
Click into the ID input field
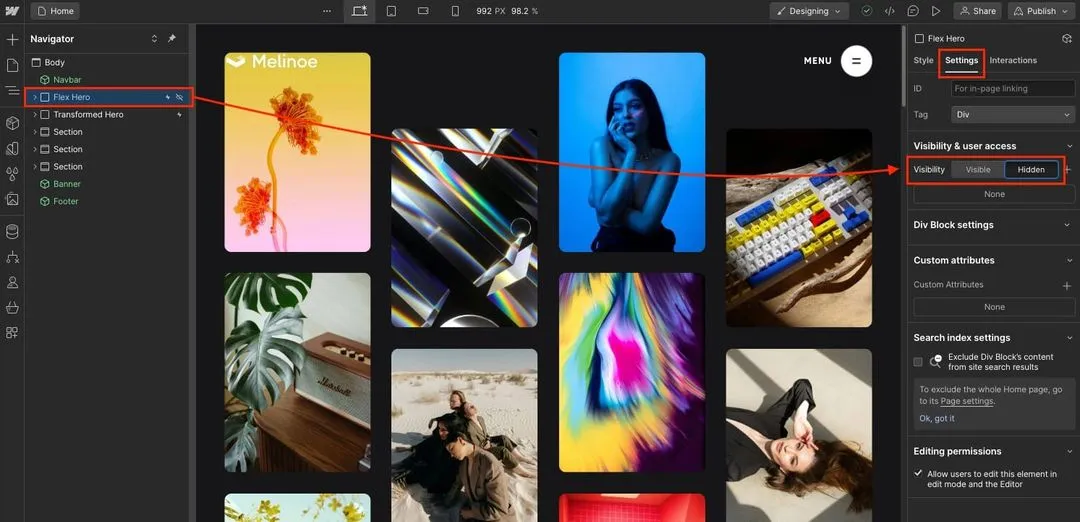pos(1012,89)
